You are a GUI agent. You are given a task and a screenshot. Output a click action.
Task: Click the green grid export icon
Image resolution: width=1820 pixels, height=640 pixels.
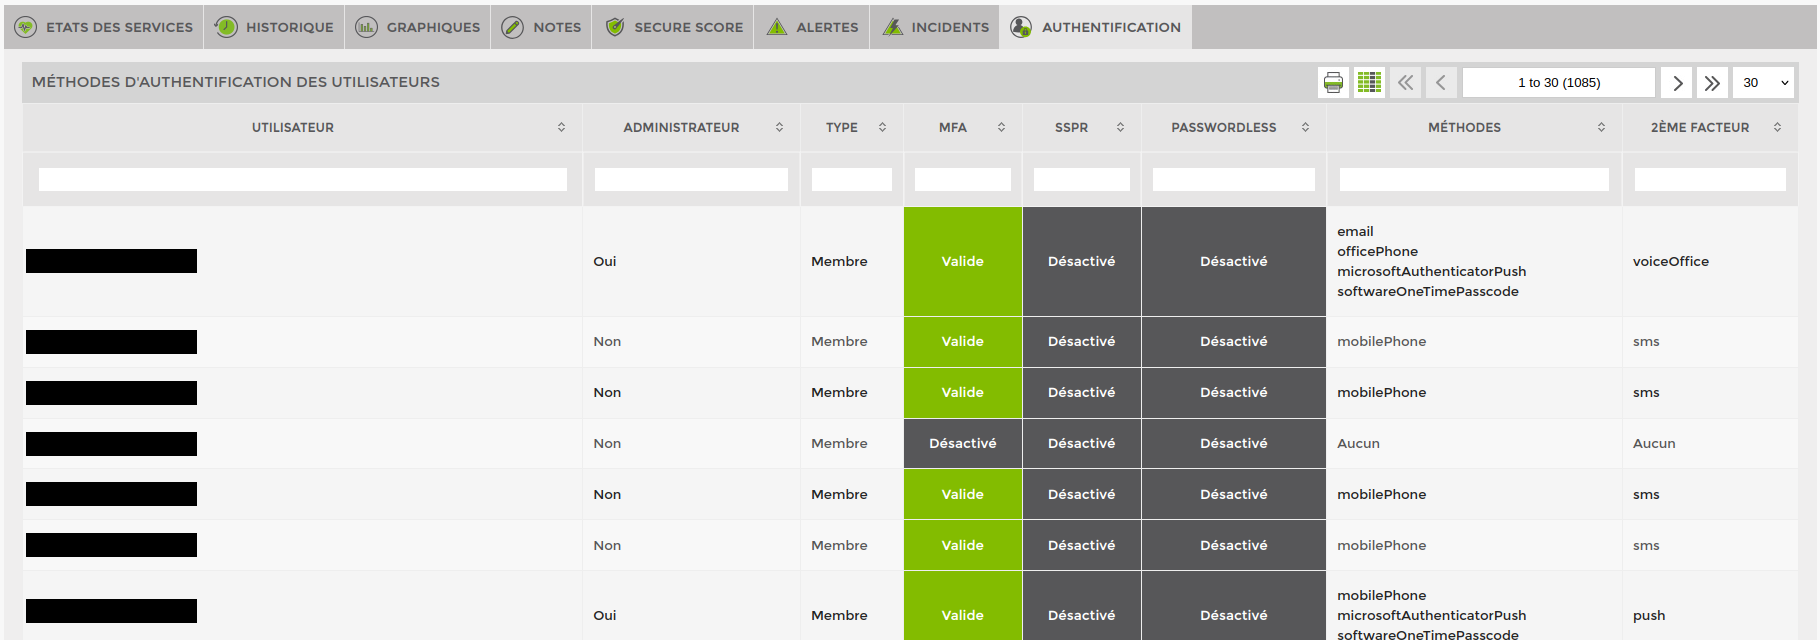[x=1369, y=83]
